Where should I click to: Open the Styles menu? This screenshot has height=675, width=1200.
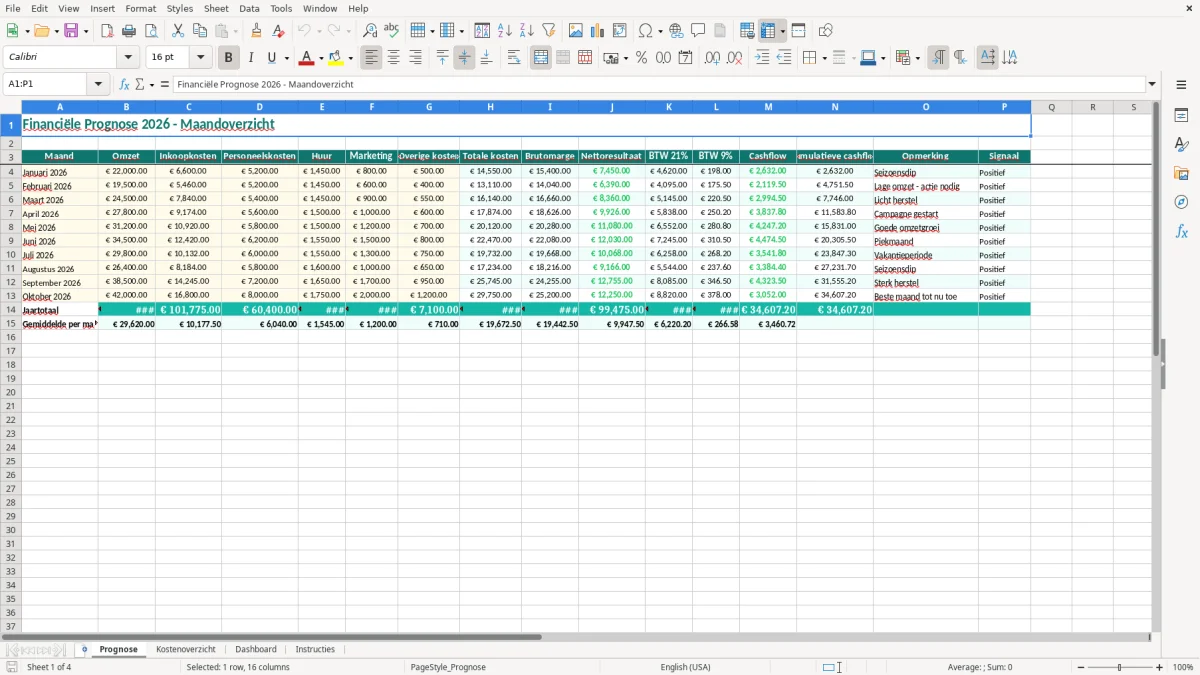(180, 8)
